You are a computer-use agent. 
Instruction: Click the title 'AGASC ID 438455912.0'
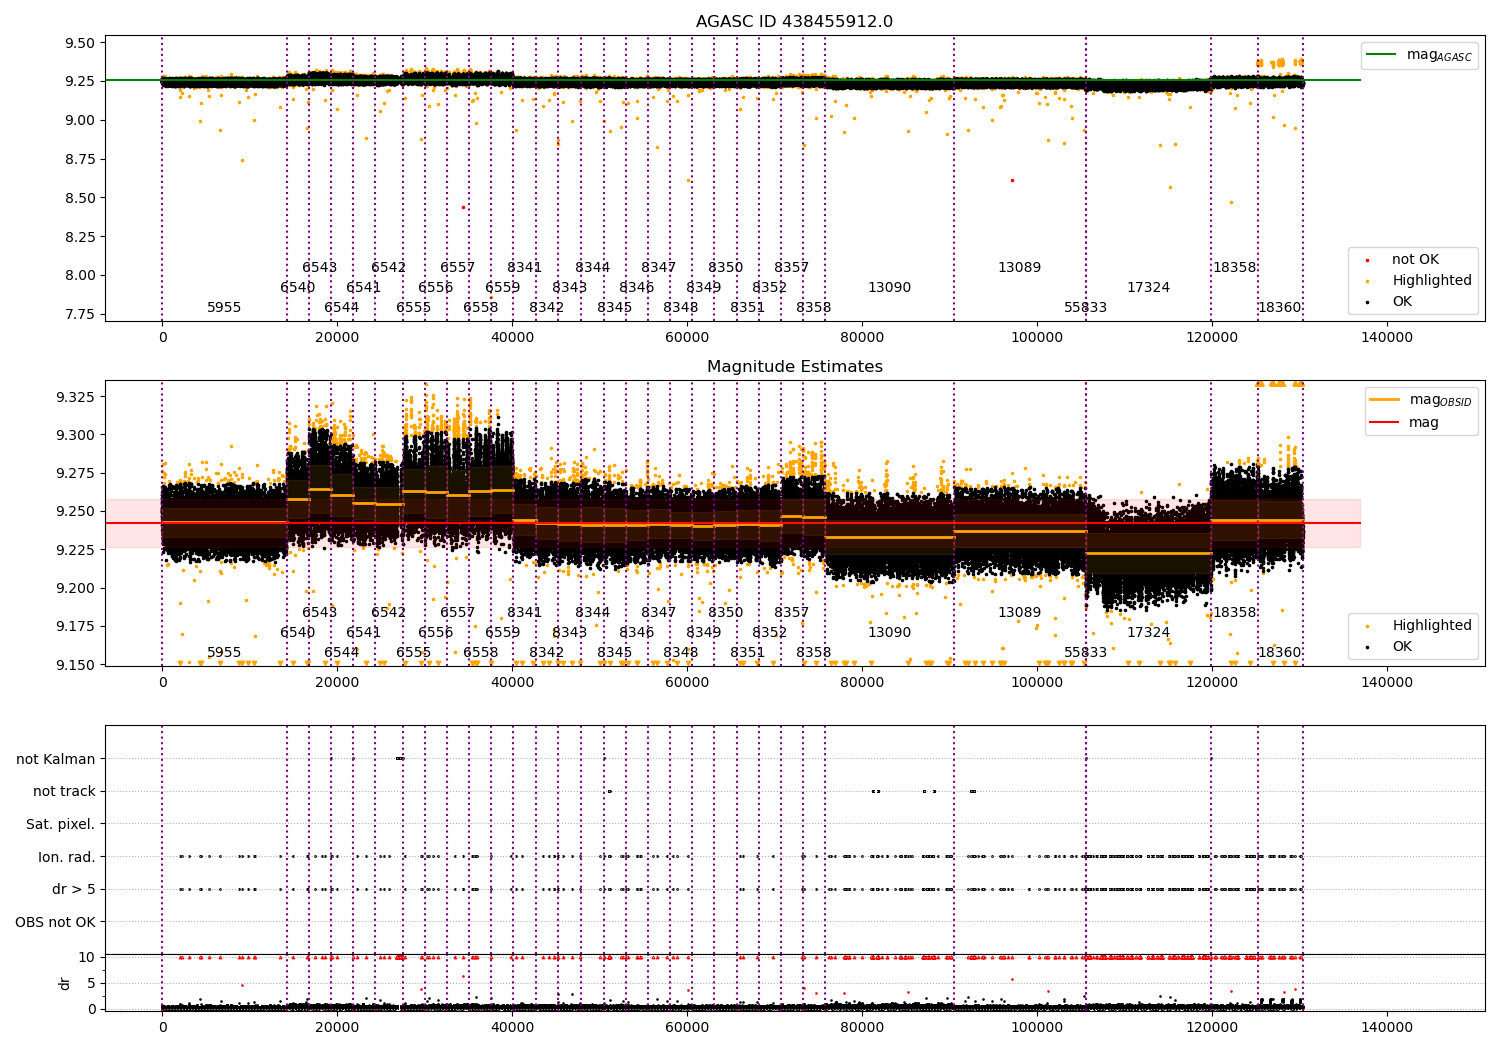tap(795, 22)
